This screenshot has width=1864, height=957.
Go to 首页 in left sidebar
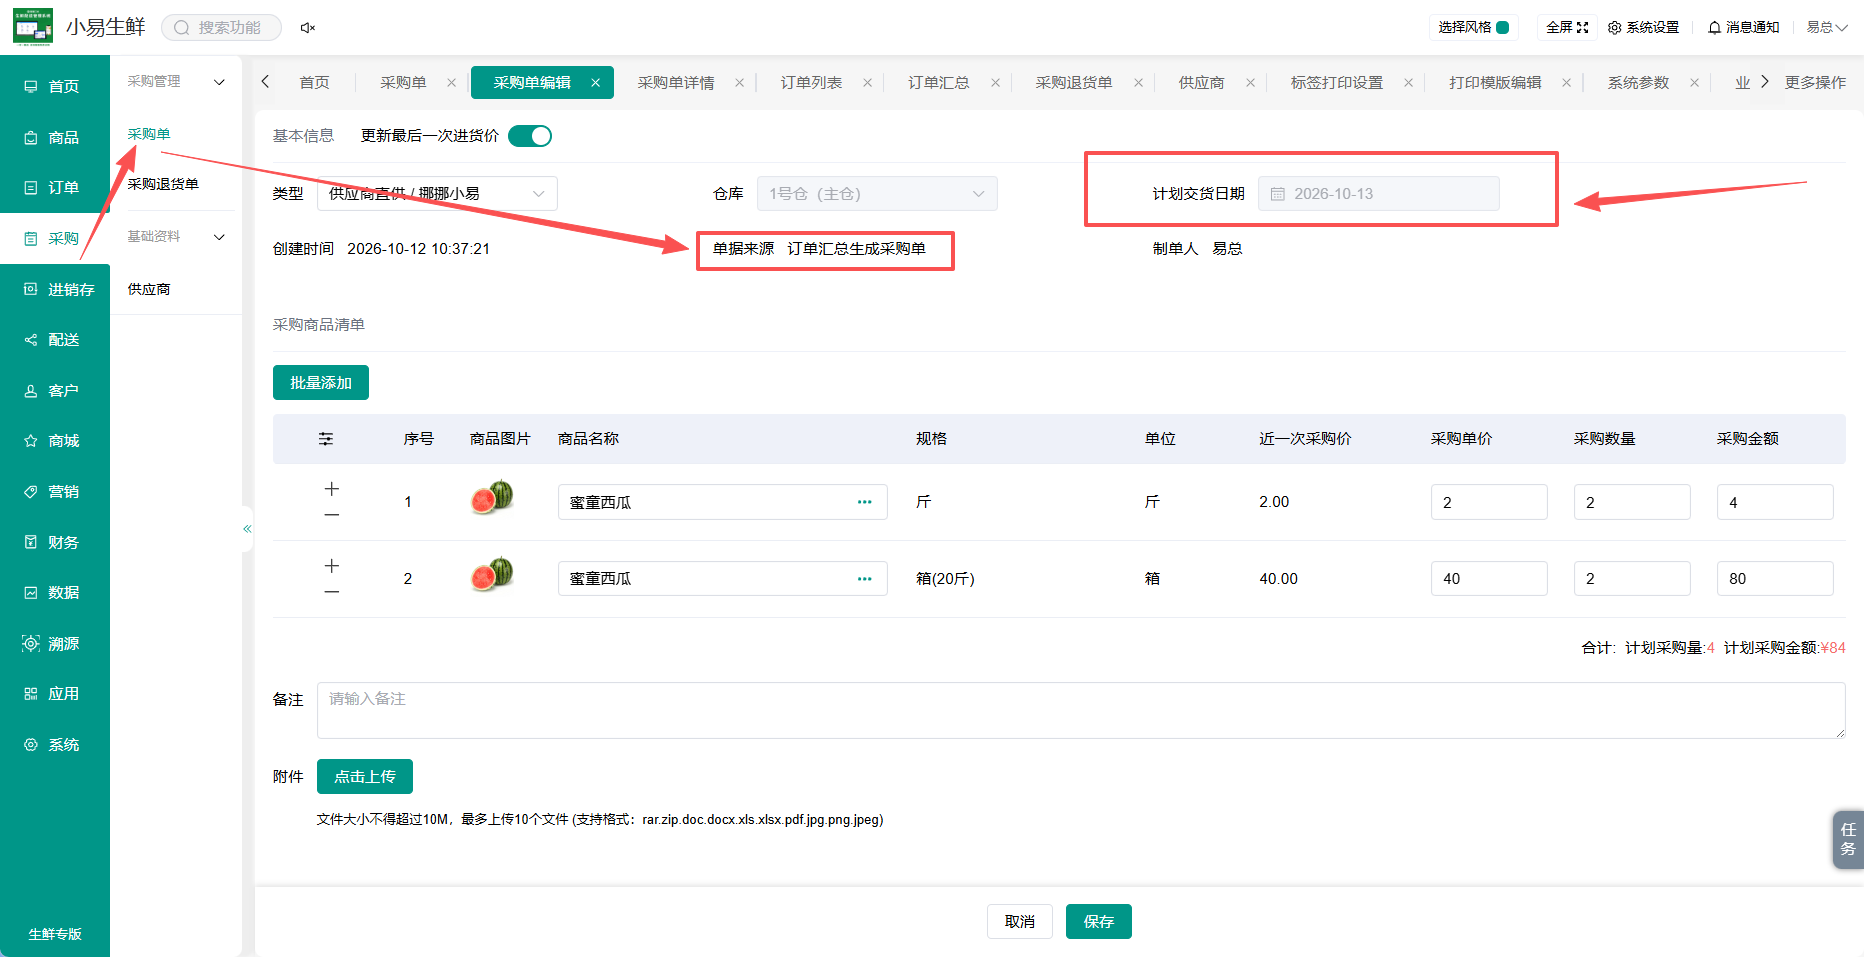55,87
